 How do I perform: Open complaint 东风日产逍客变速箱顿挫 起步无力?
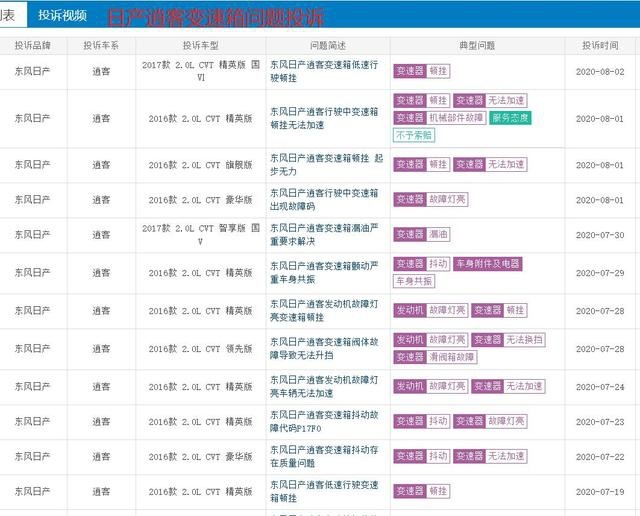[327, 165]
